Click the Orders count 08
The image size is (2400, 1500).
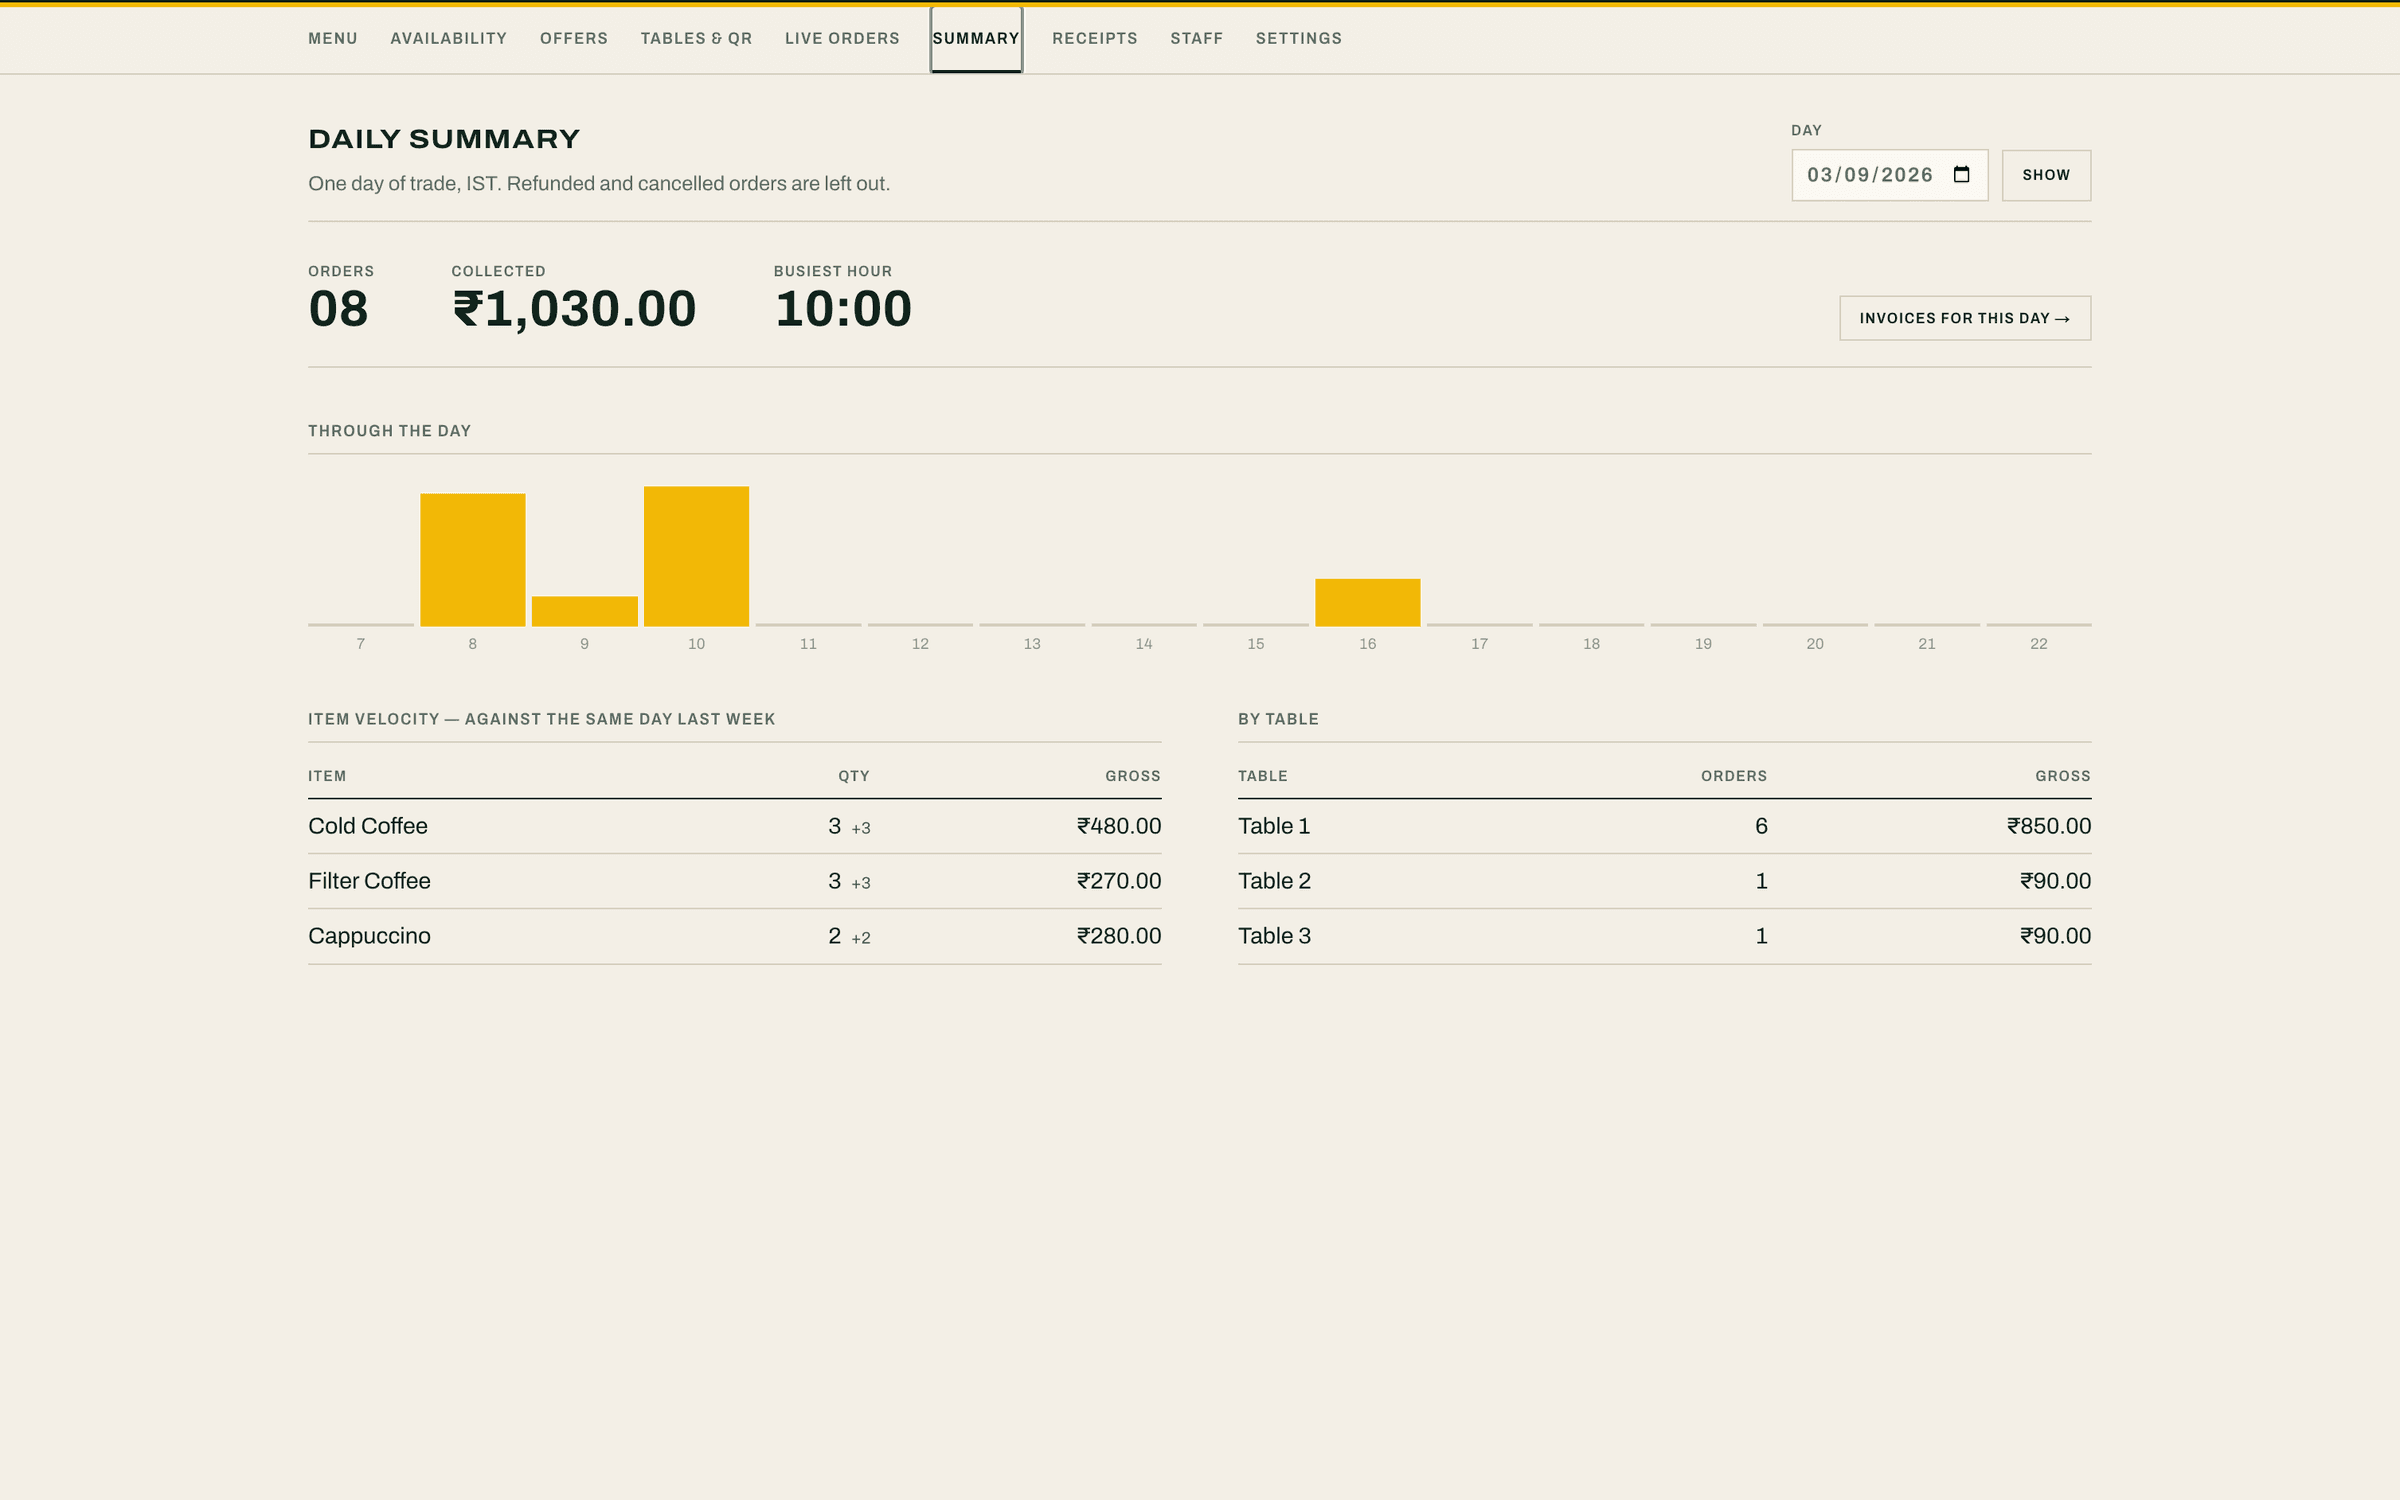[x=338, y=309]
